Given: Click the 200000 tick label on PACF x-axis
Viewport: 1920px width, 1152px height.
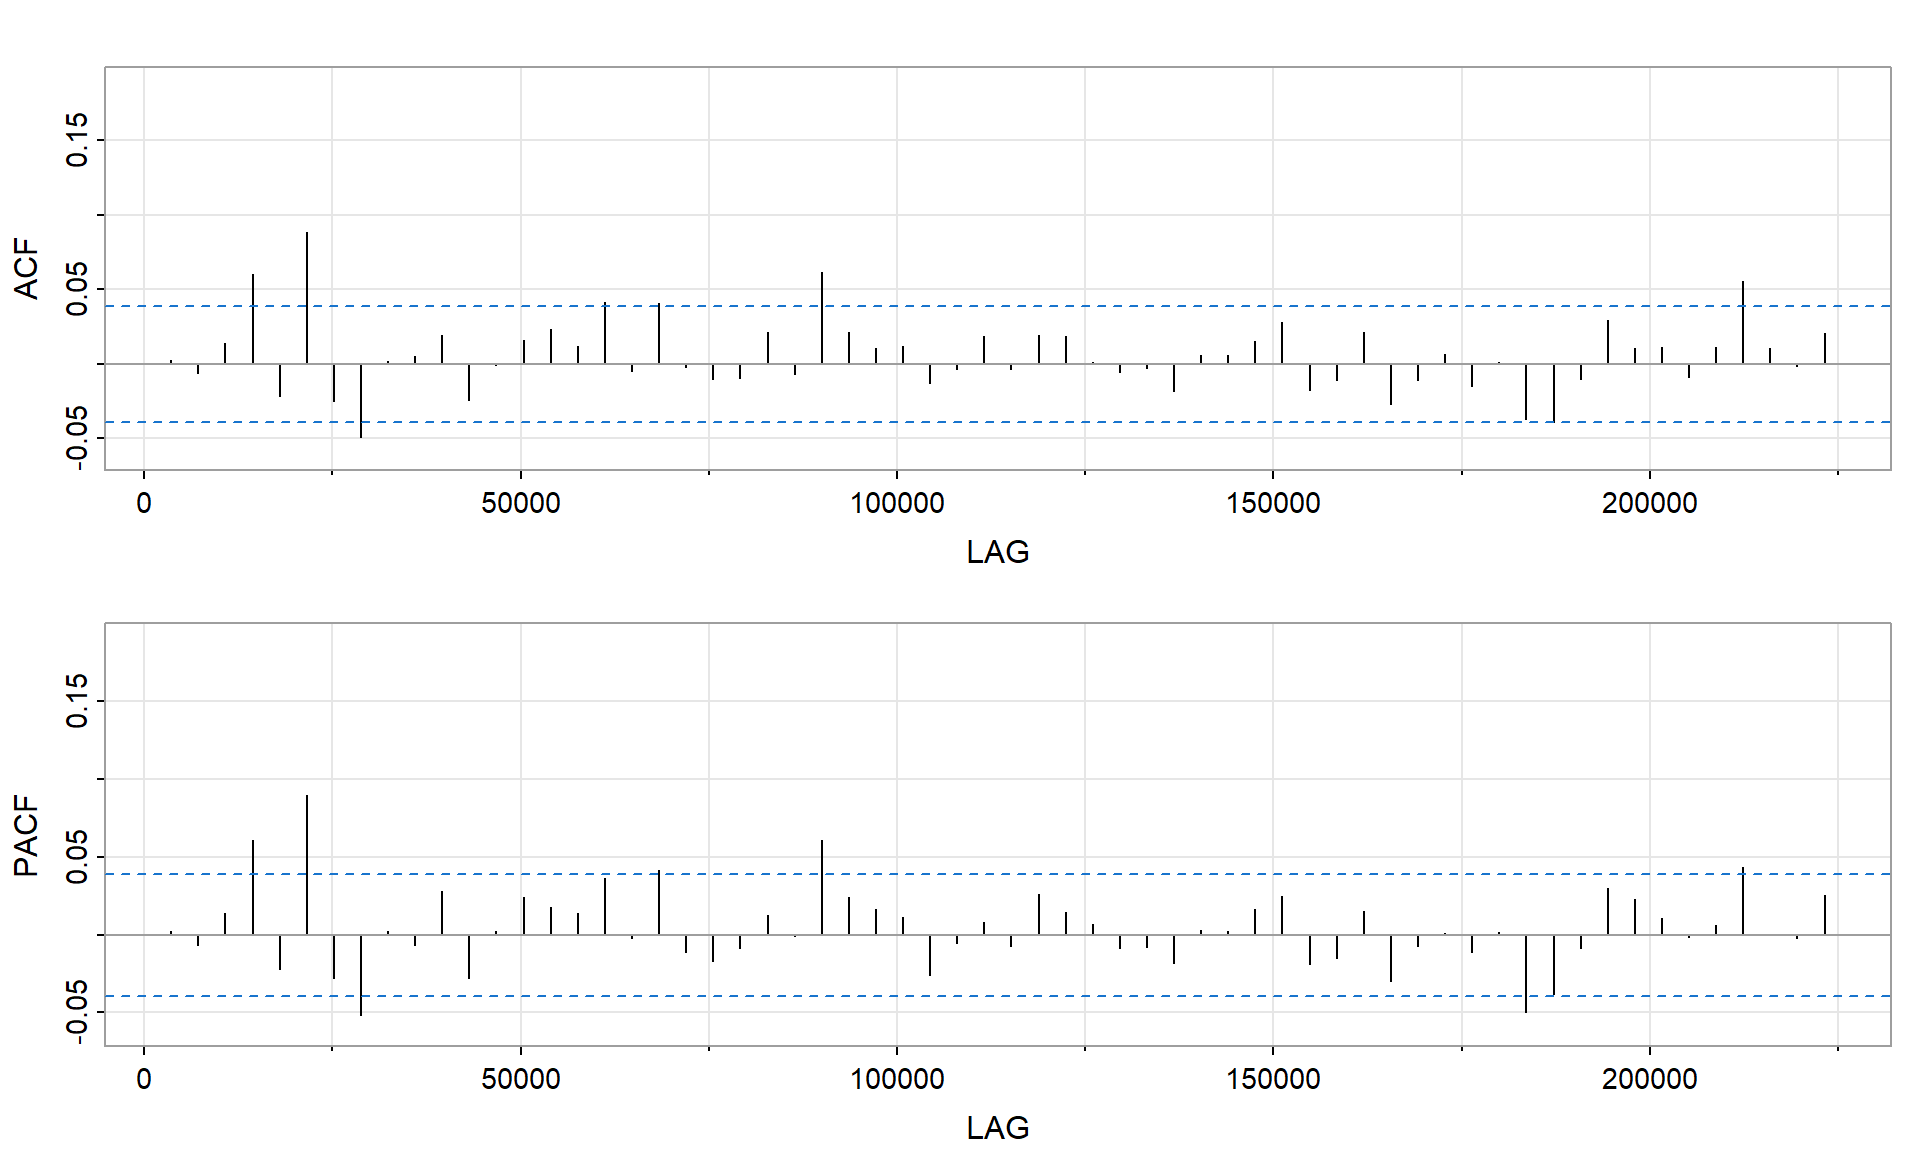Looking at the screenshot, I should click(x=1649, y=1079).
